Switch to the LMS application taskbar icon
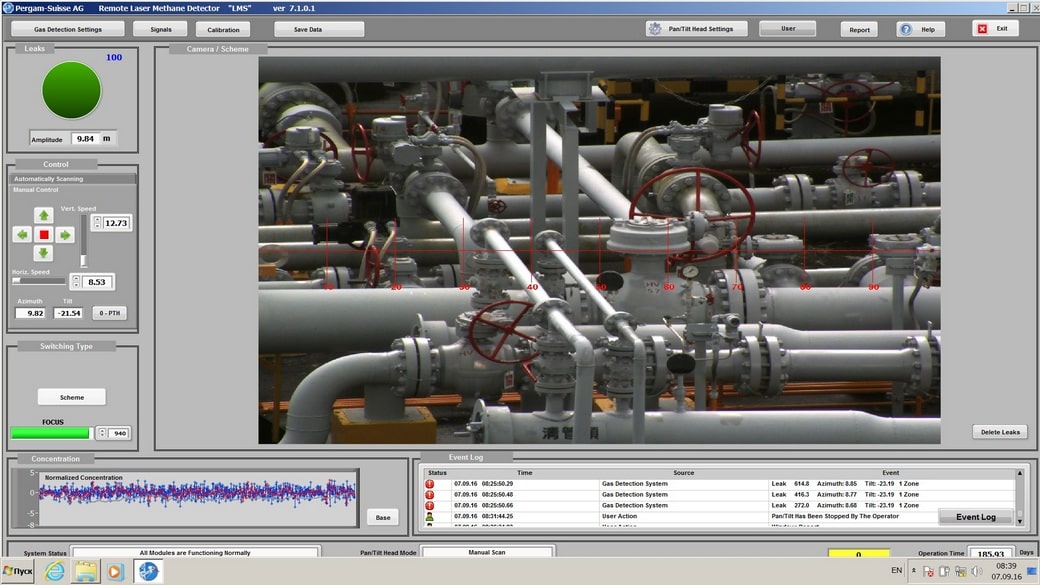The image size is (1040, 585). [x=148, y=571]
